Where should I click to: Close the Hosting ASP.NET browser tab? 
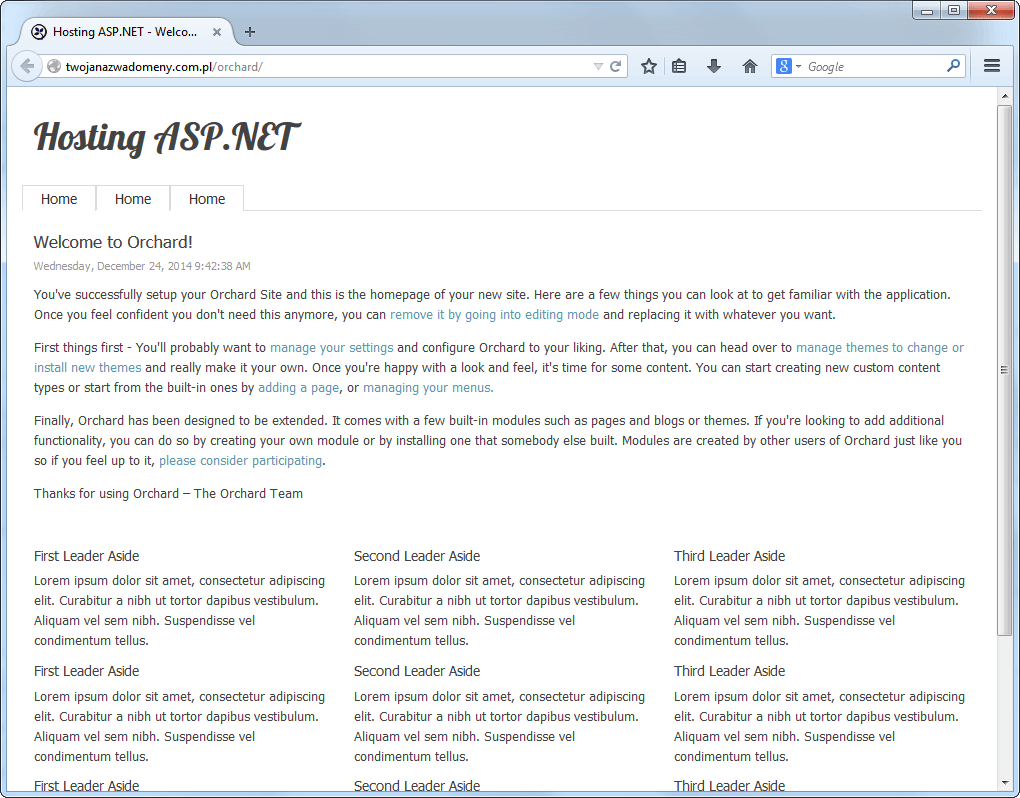pyautogui.click(x=217, y=32)
